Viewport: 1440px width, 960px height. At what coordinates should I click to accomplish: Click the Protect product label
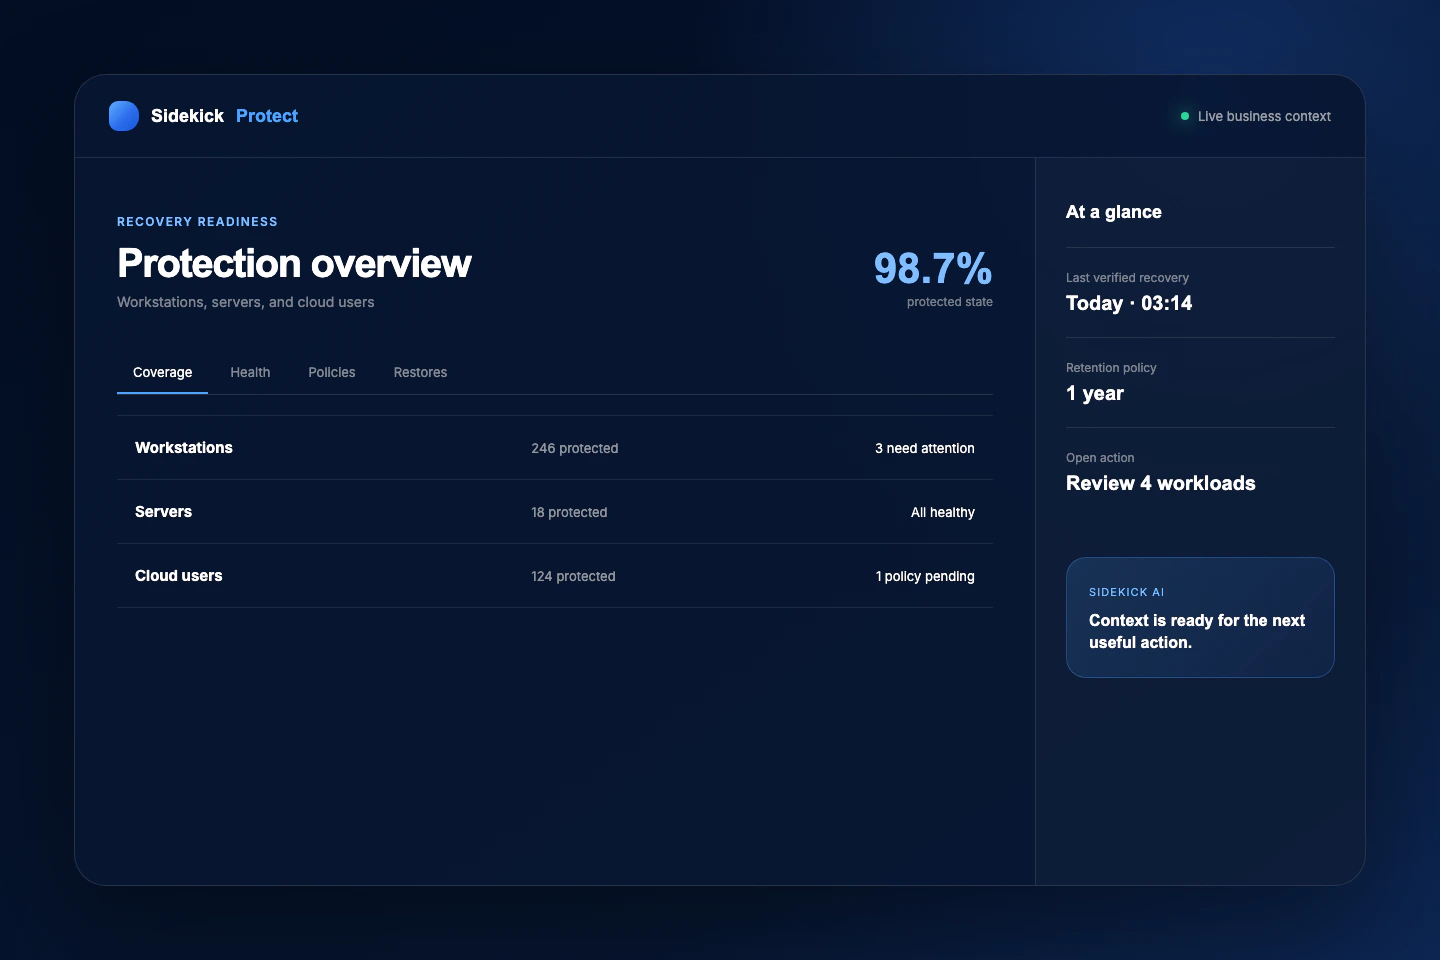267,116
